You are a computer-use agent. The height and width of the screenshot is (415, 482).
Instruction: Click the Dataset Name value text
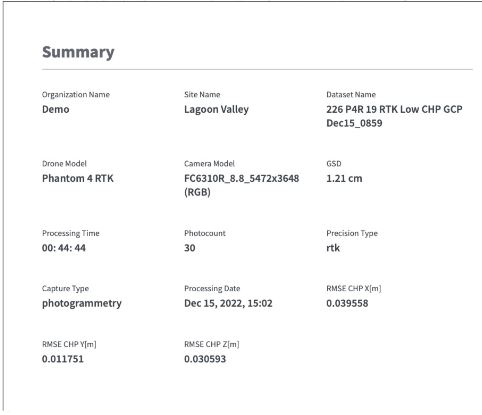pos(394,116)
